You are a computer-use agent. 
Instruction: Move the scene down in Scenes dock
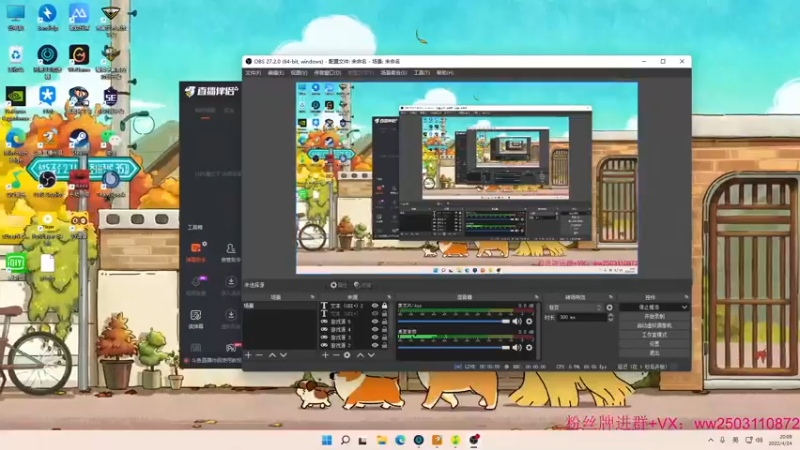[283, 355]
